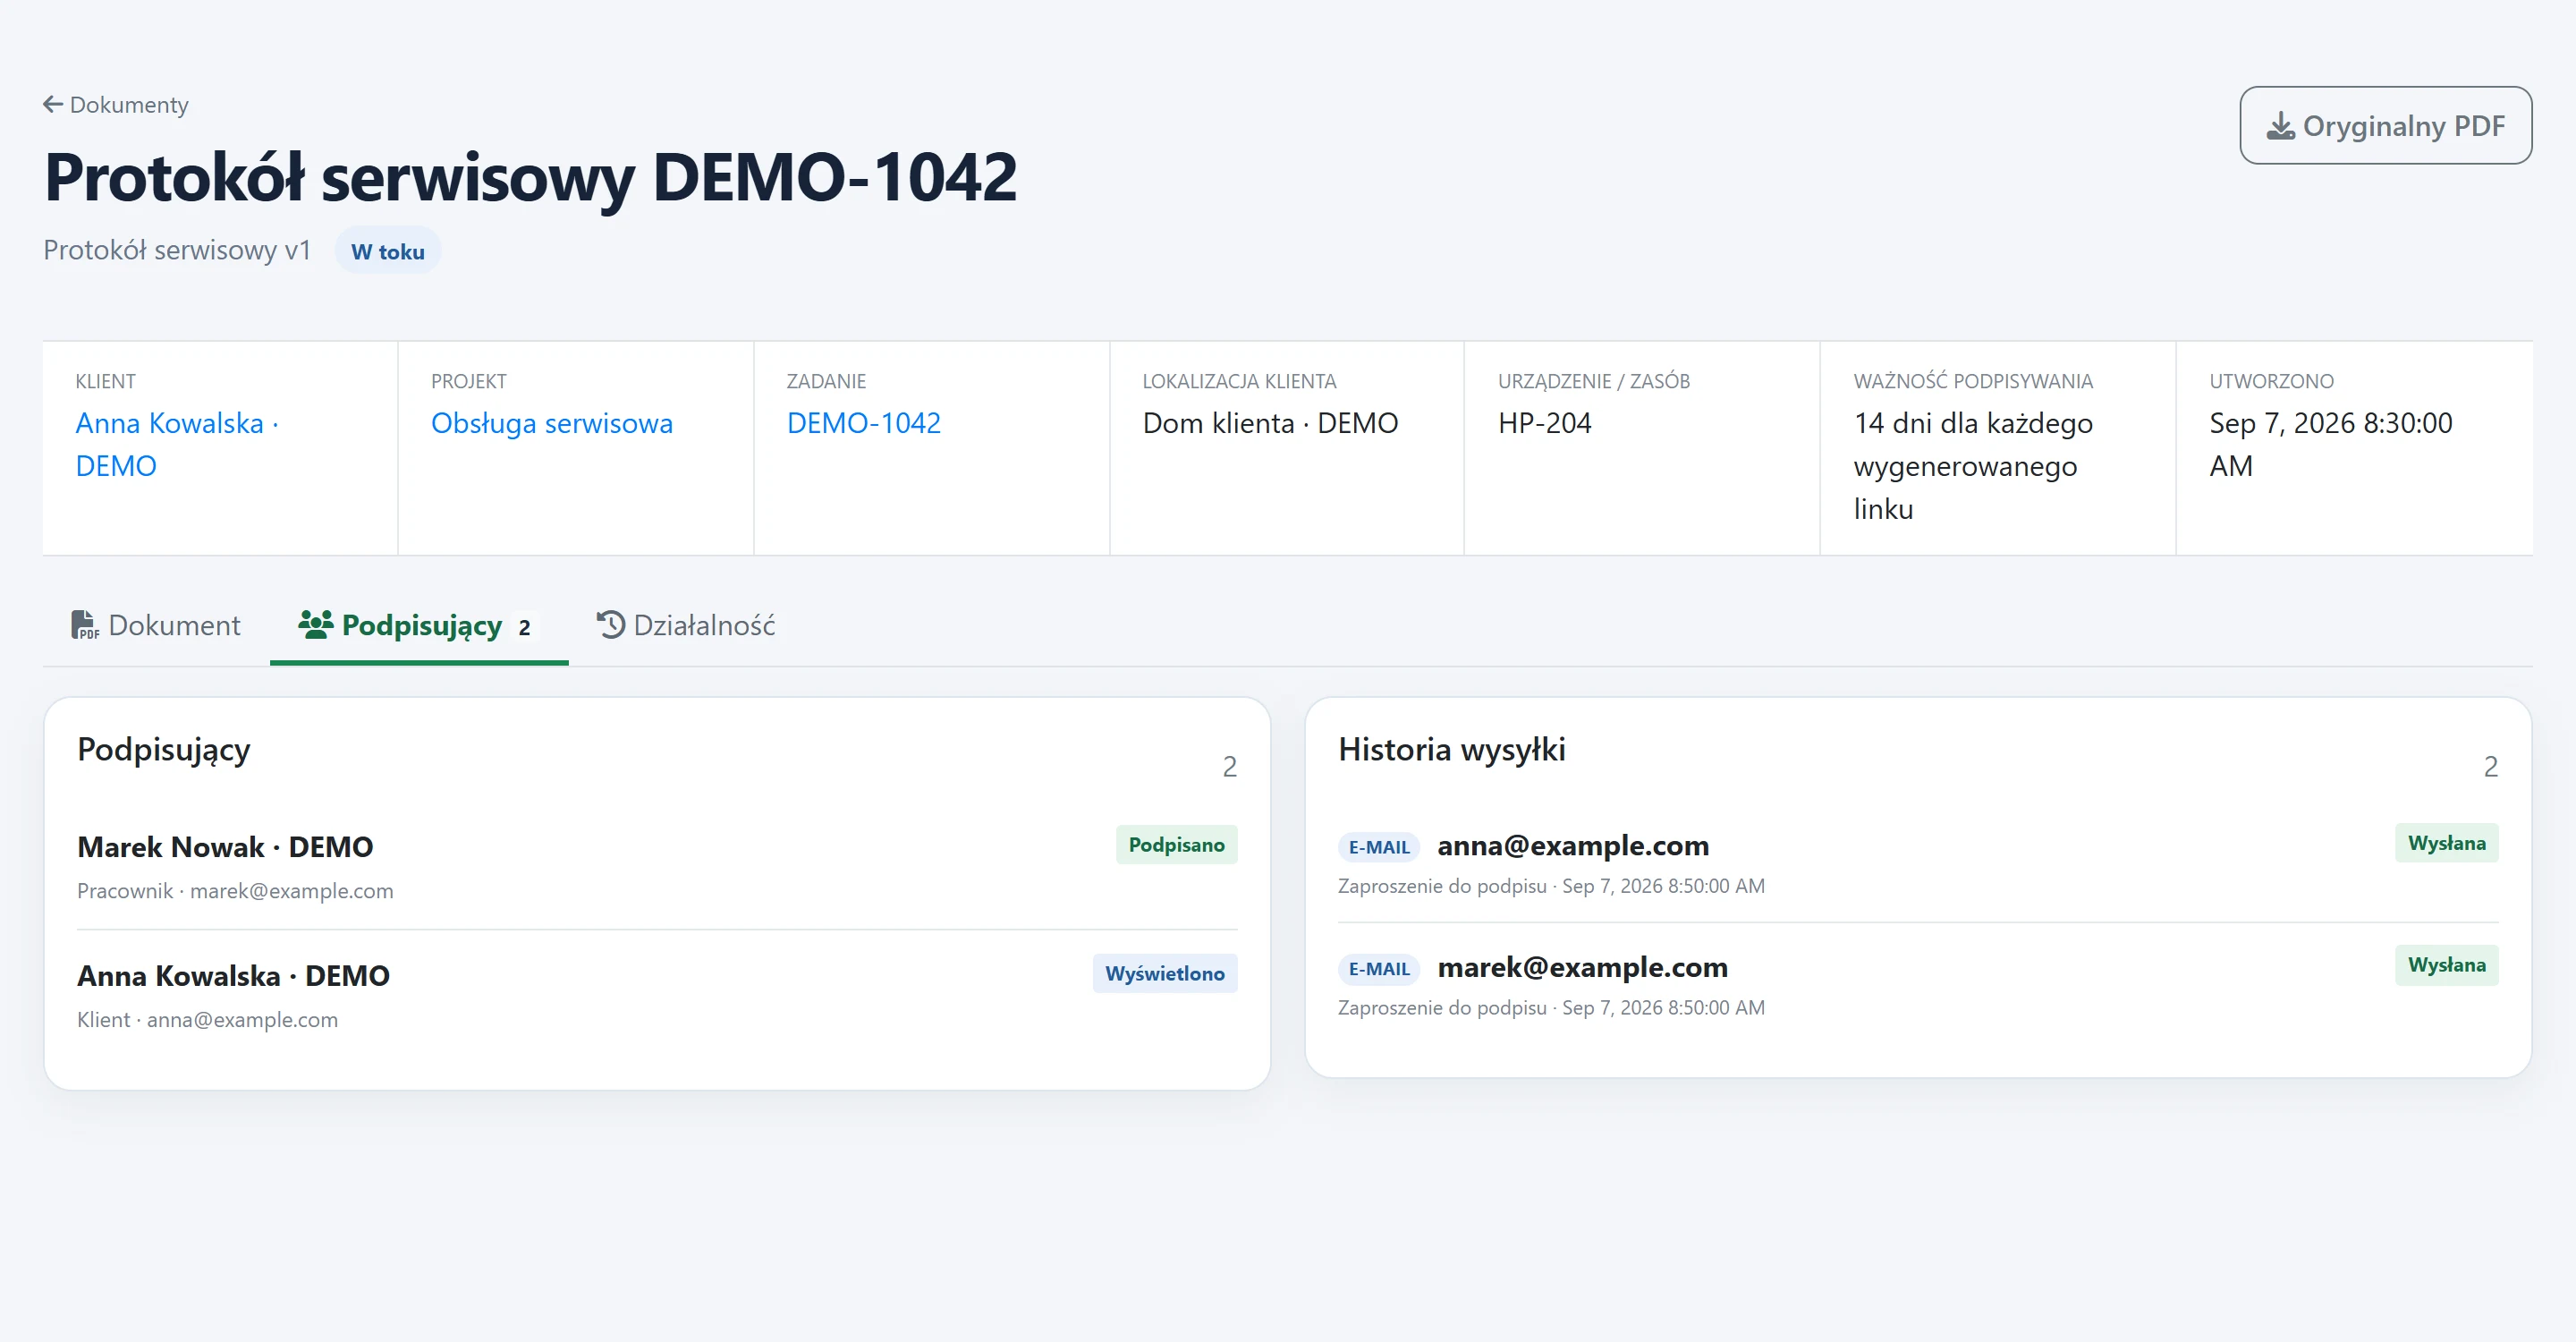Click 'Dom klienta · DEMO' location value

tap(1270, 423)
